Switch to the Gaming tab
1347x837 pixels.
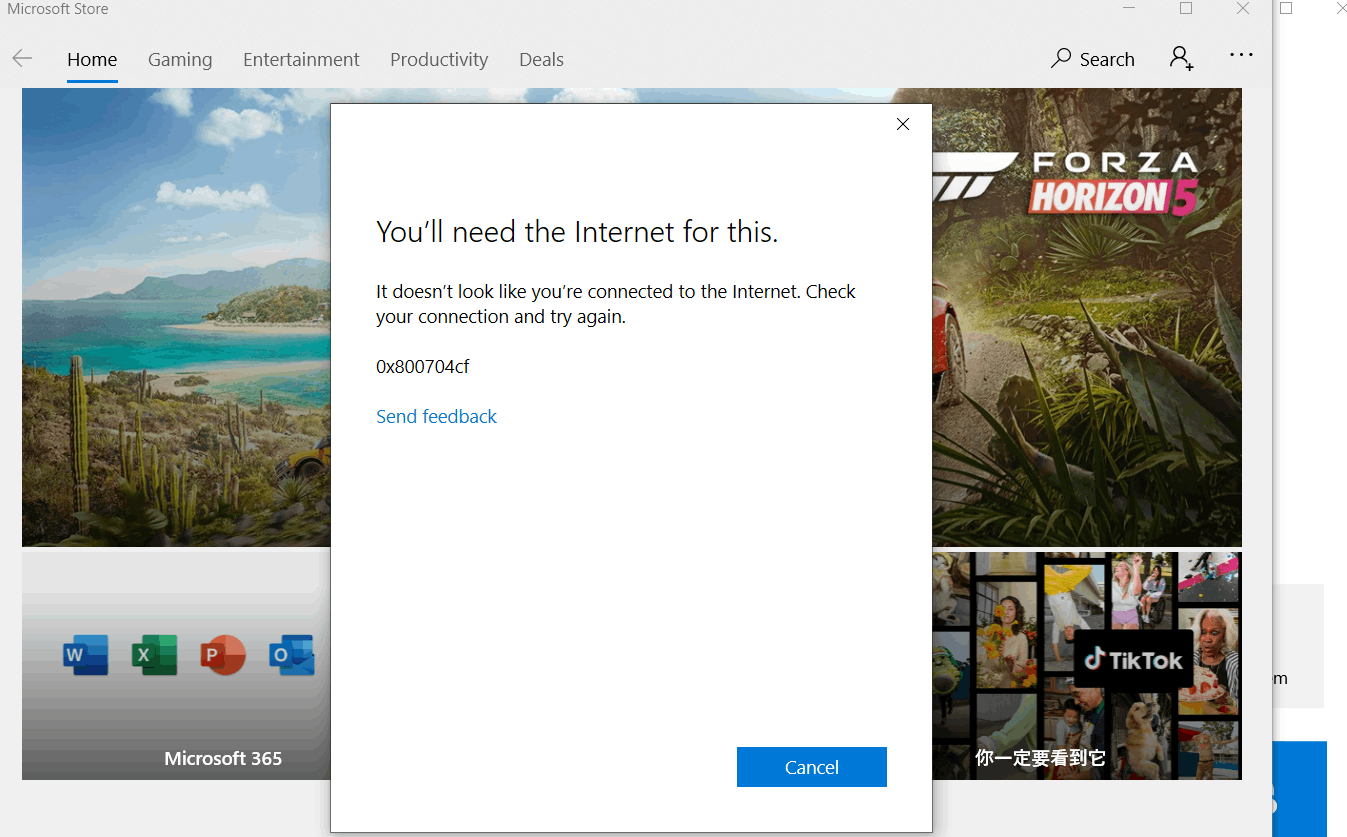click(180, 60)
